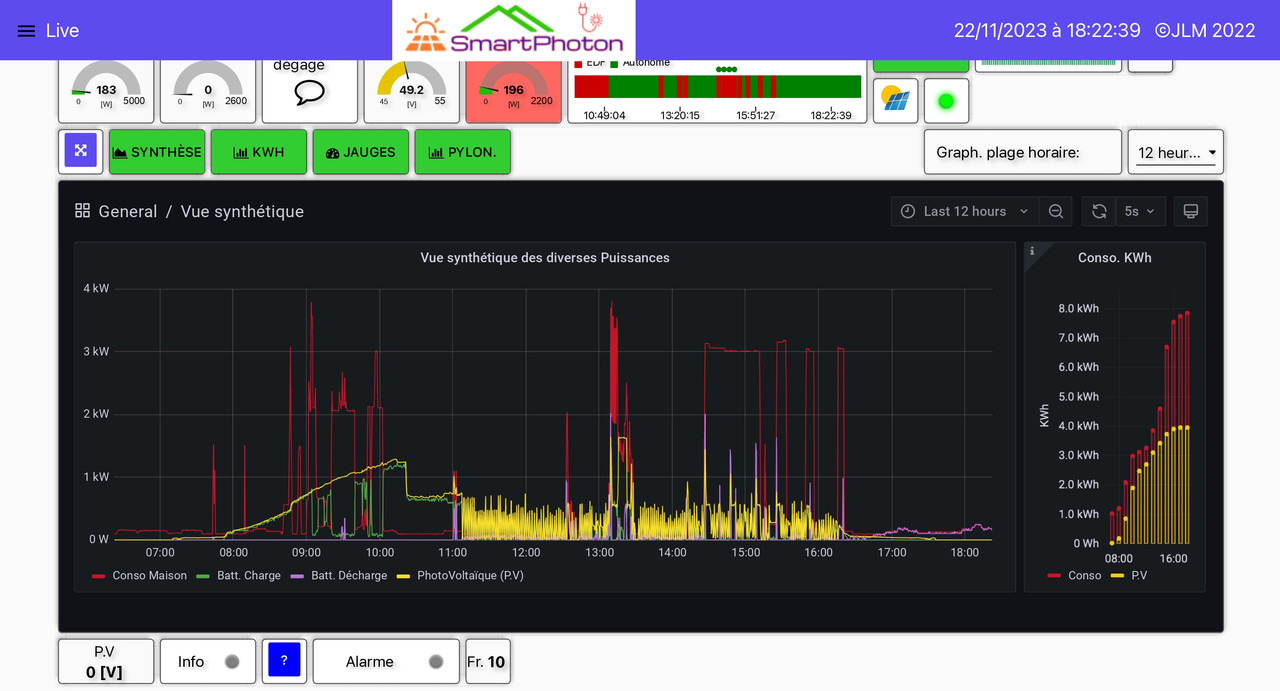Click the 0 W gauge with 2600 max
The width and height of the screenshot is (1280, 691).
click(x=208, y=90)
